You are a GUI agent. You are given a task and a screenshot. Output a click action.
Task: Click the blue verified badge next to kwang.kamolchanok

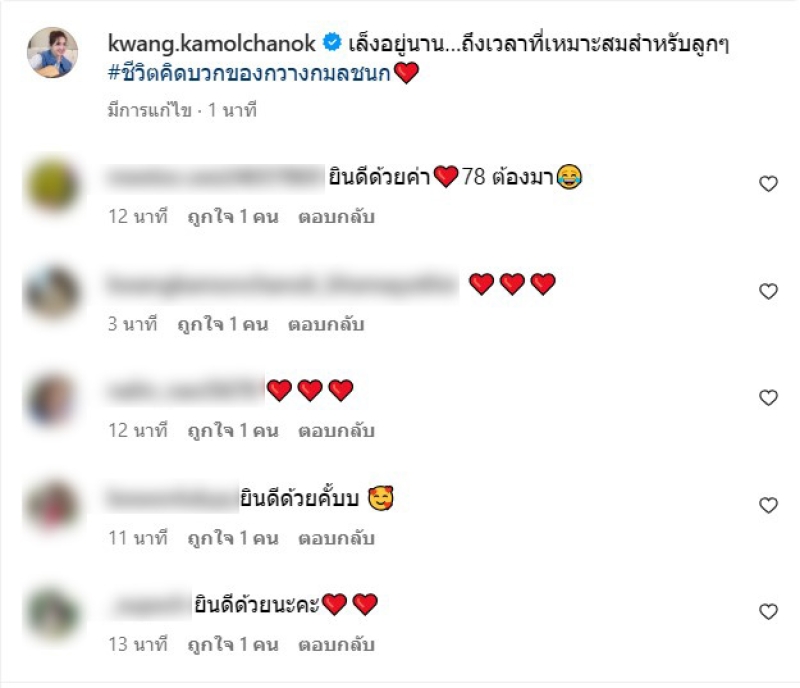coord(332,43)
